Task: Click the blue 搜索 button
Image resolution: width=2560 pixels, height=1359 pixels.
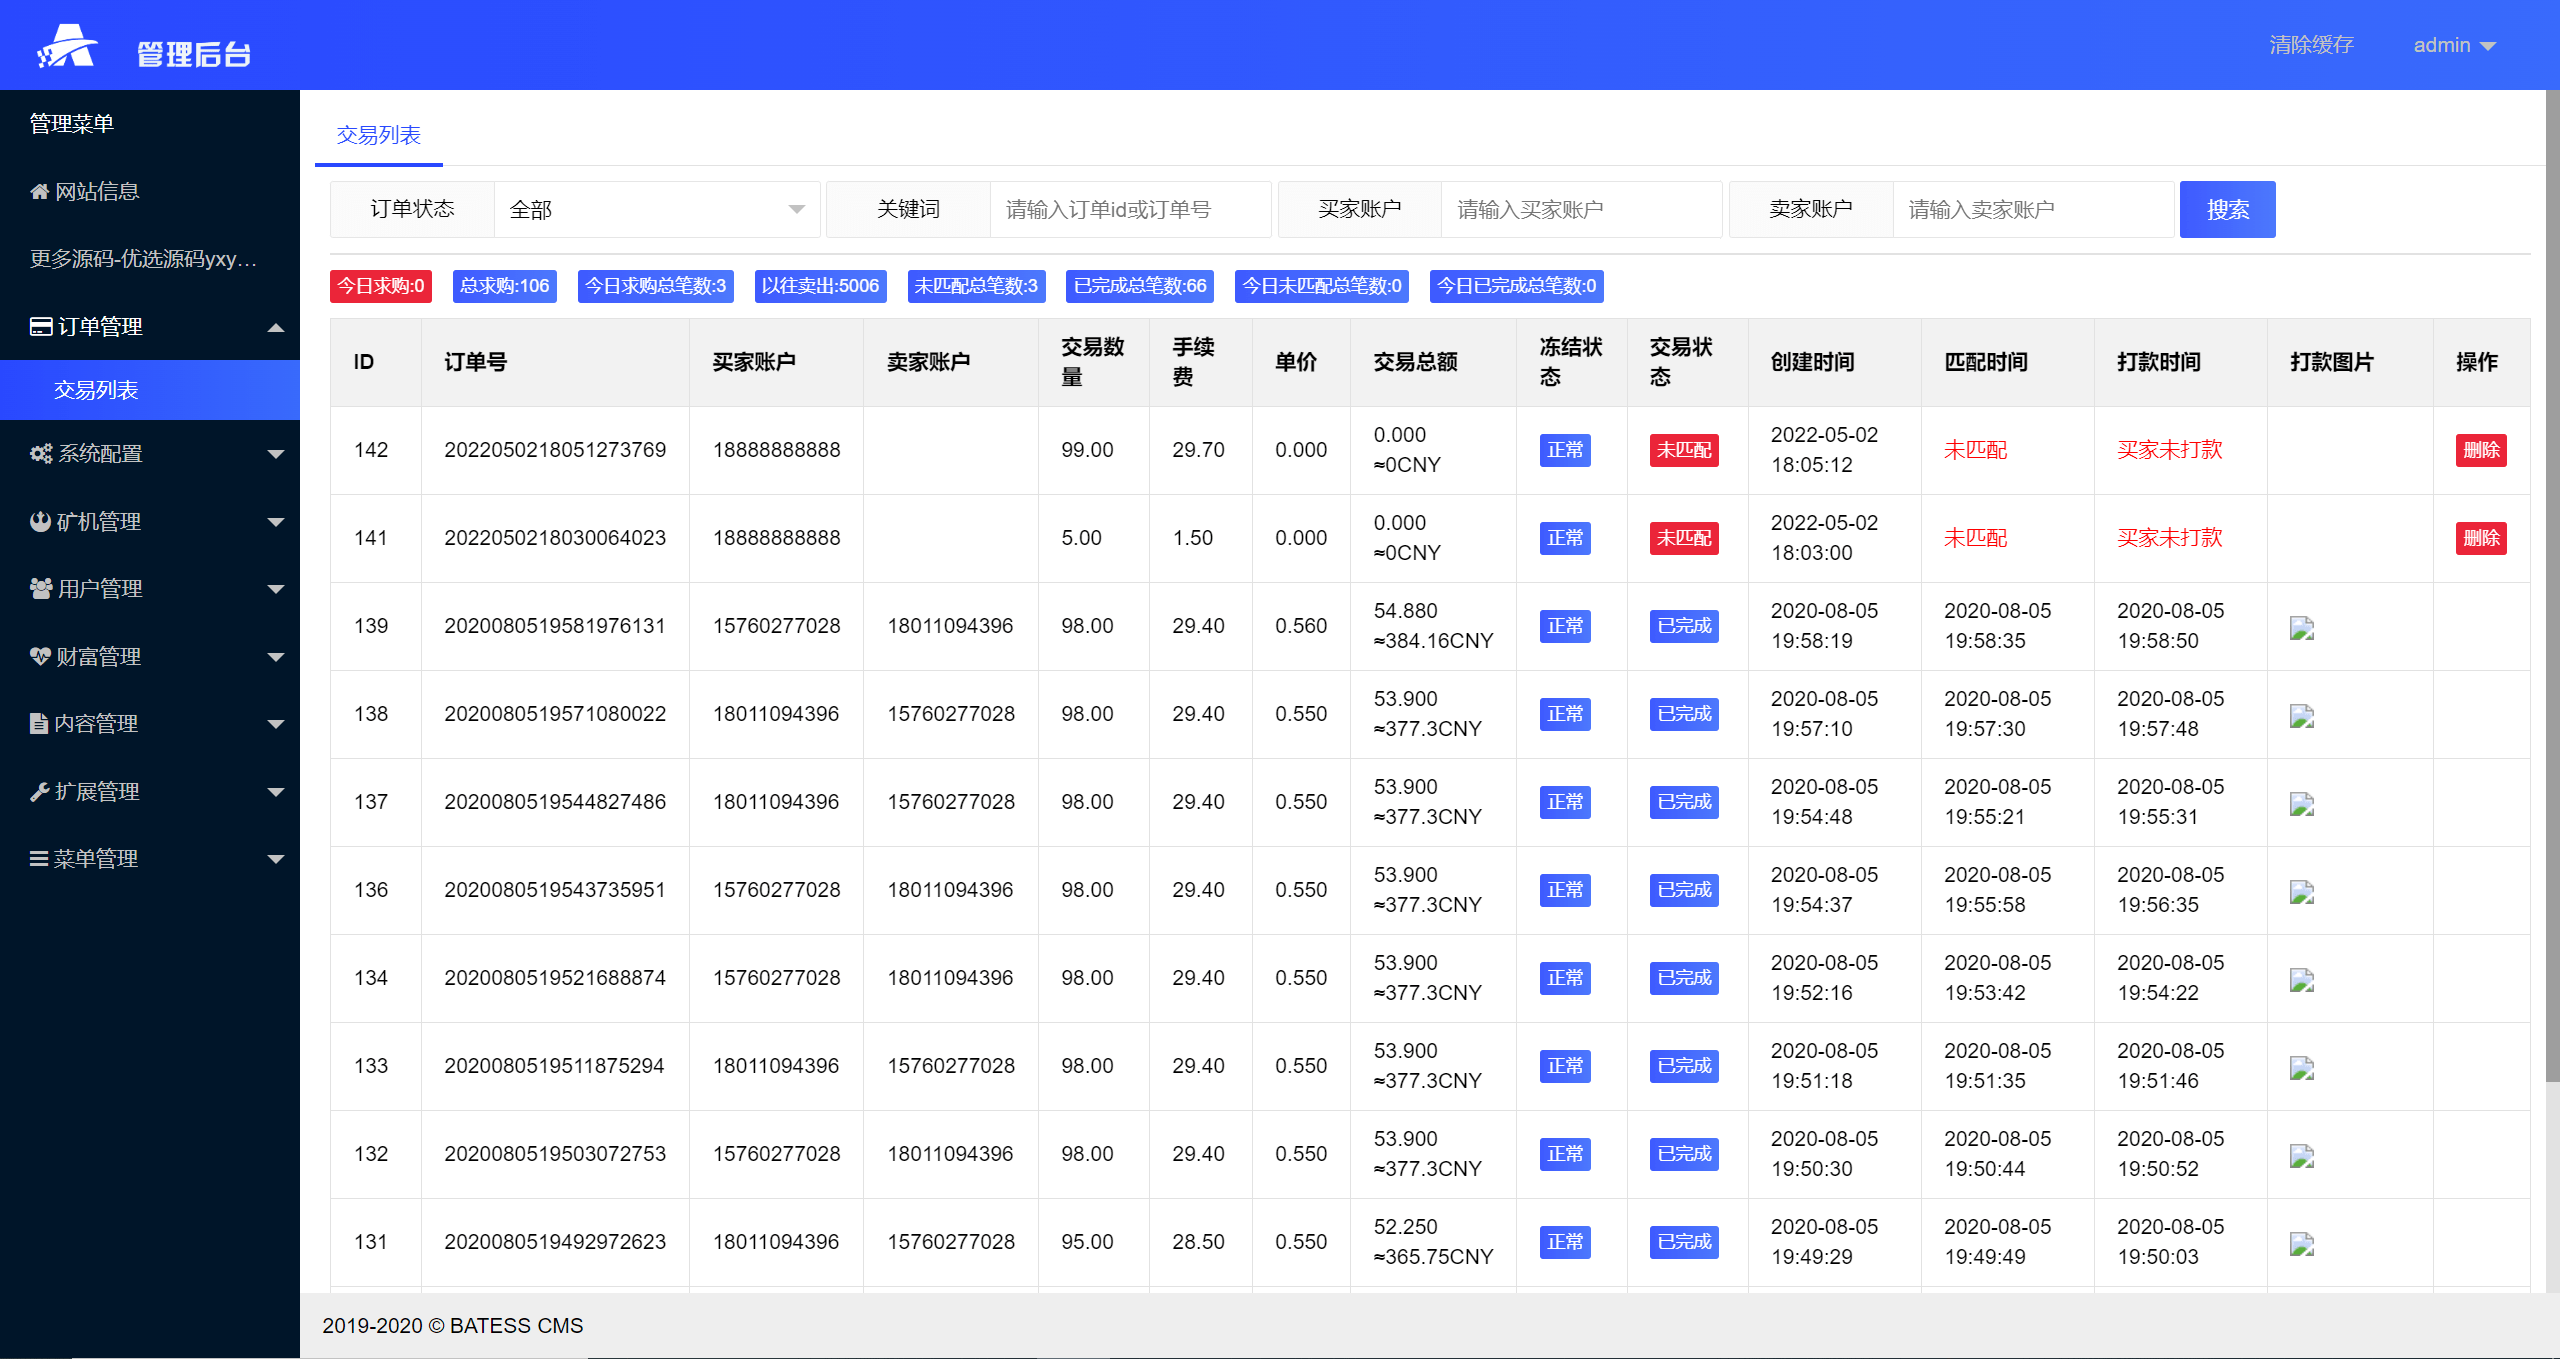Action: (x=2227, y=209)
